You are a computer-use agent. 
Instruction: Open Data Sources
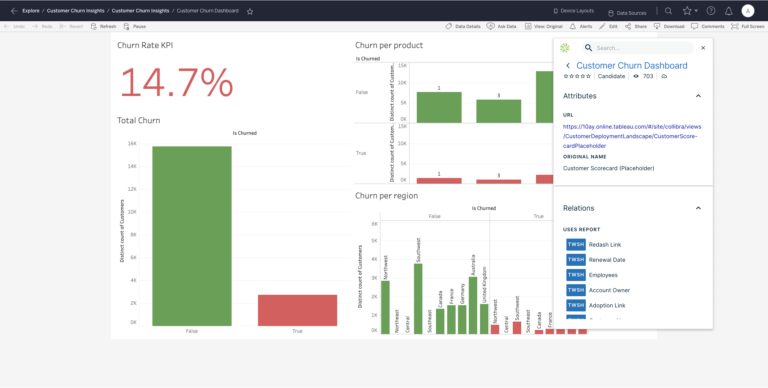627,13
